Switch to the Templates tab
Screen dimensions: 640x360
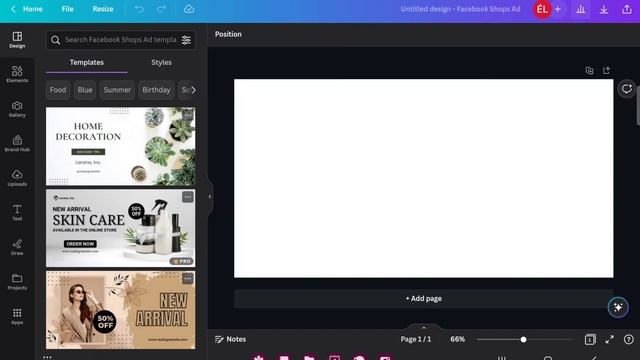pyautogui.click(x=87, y=62)
